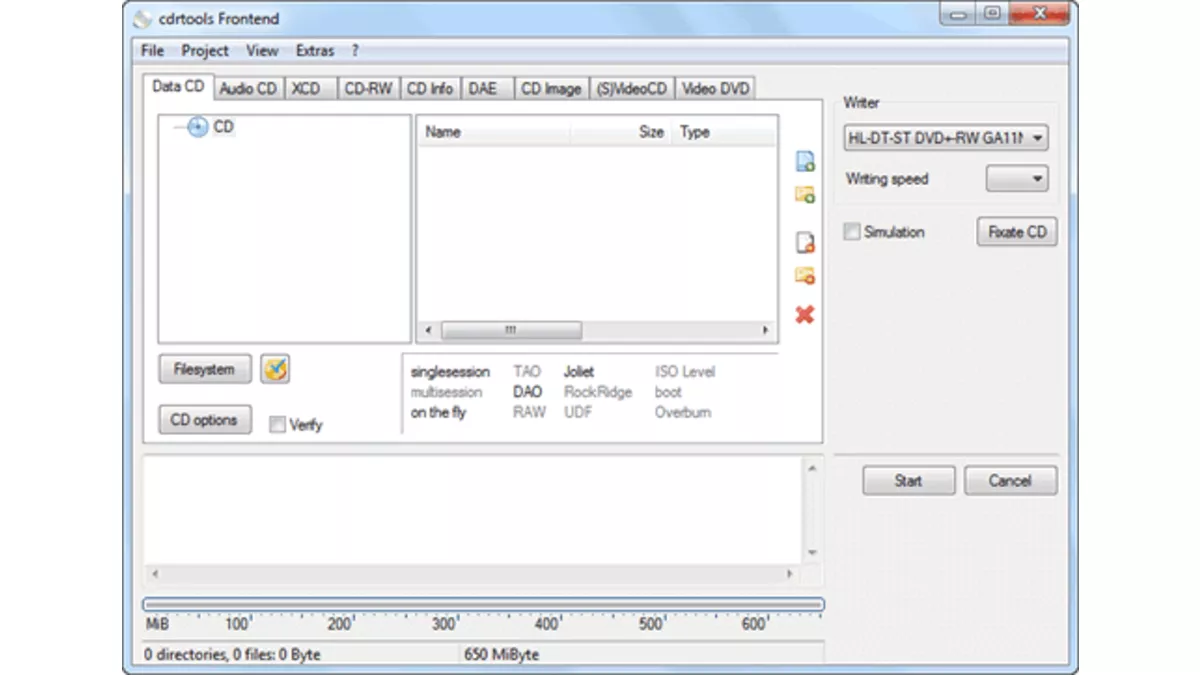Click the remove folder icon
1200x675 pixels.
click(x=805, y=276)
